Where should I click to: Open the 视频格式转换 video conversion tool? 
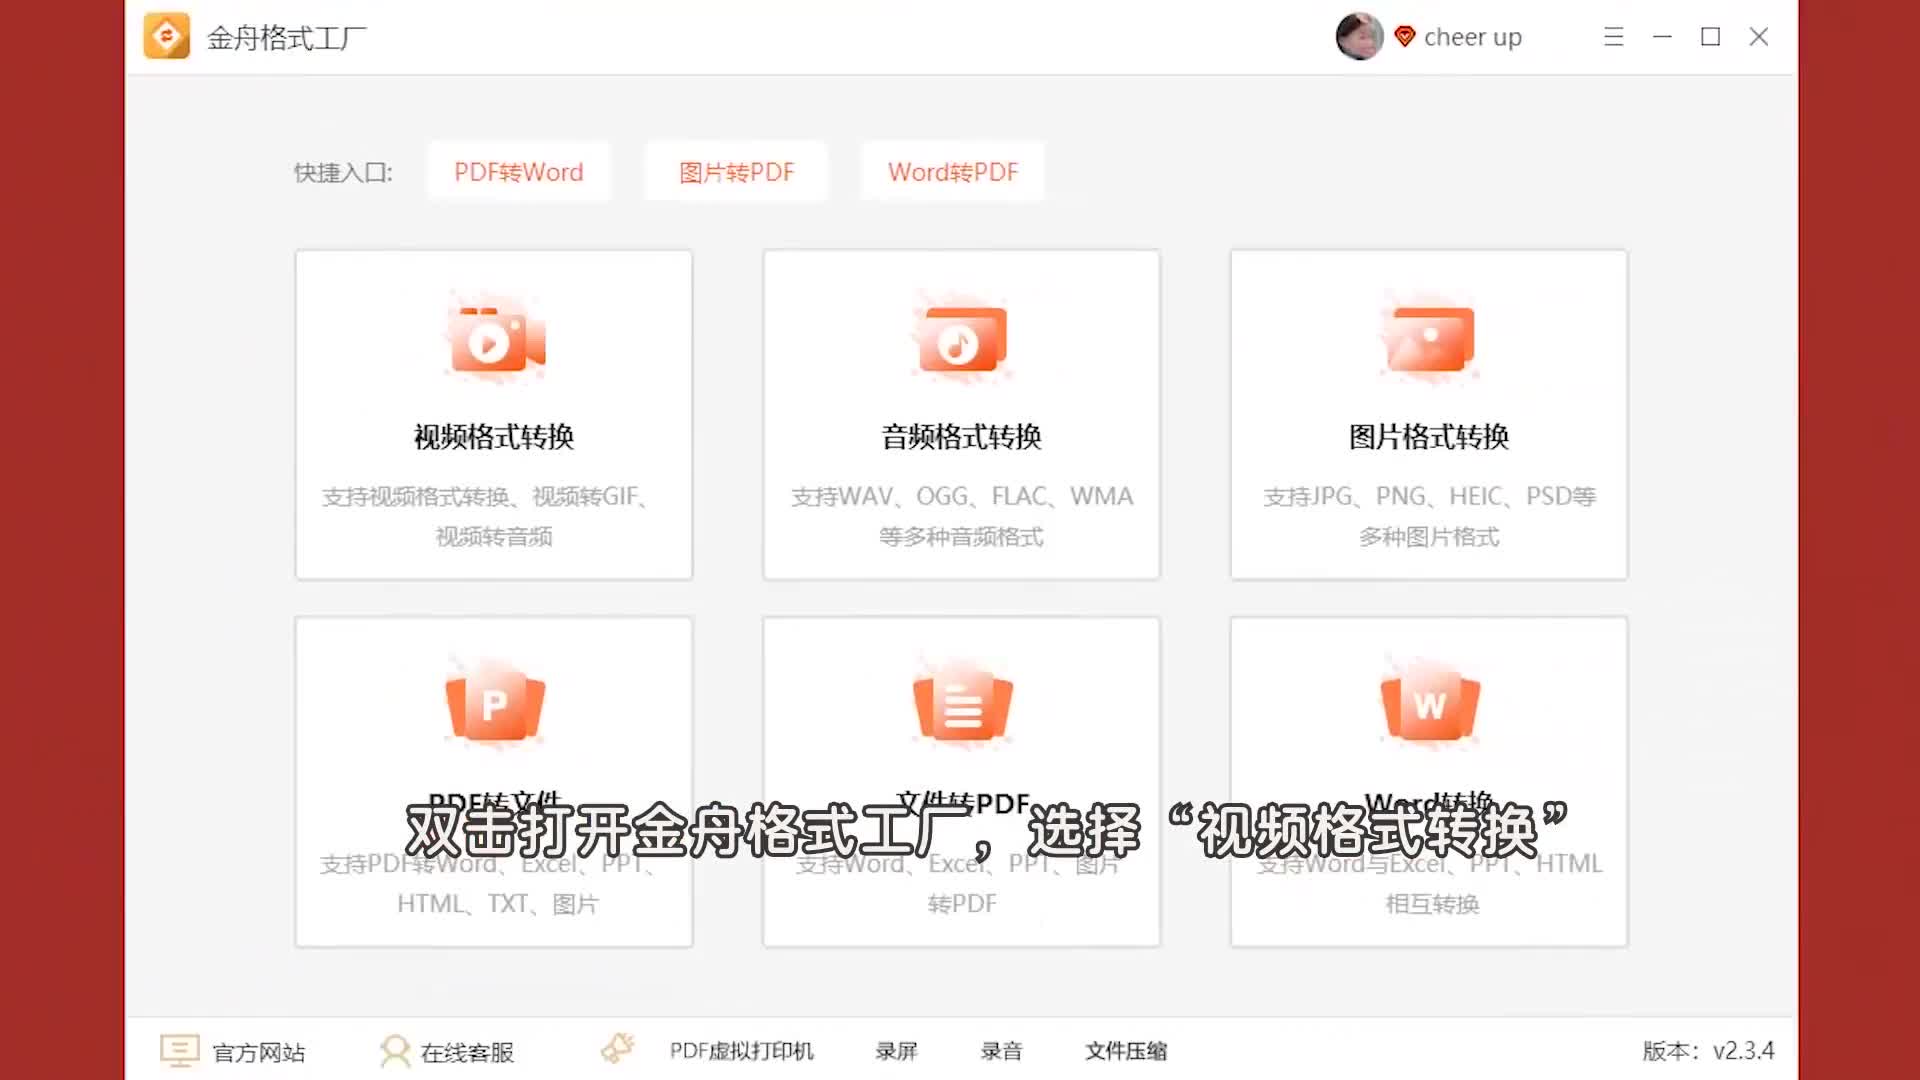(x=492, y=415)
